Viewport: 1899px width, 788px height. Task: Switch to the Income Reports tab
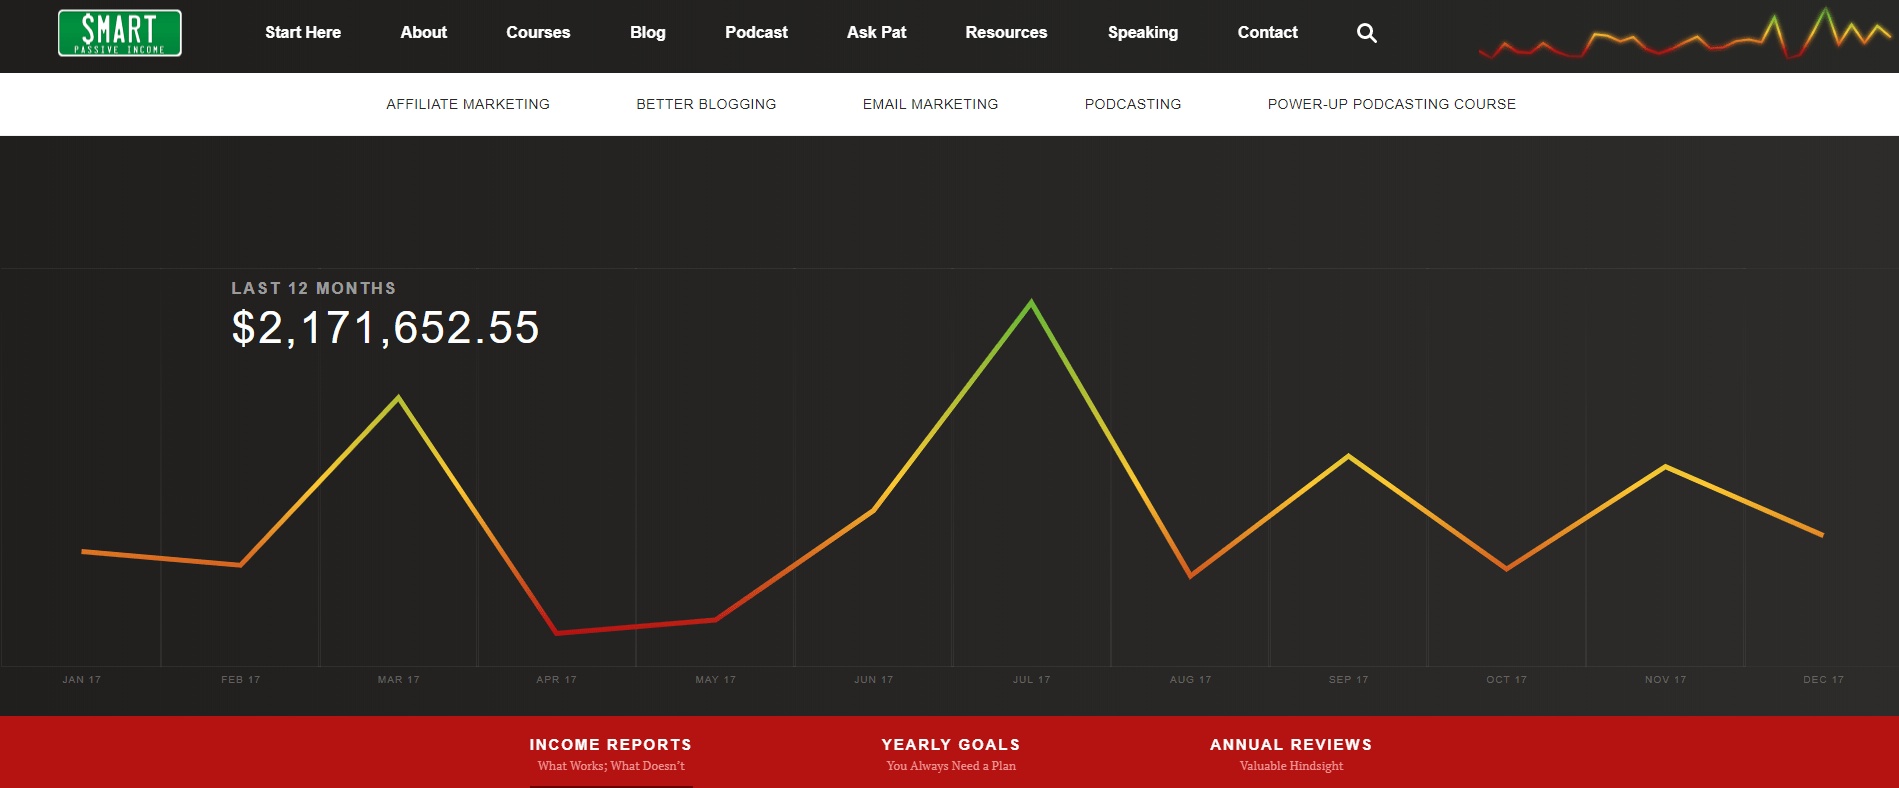pyautogui.click(x=611, y=754)
